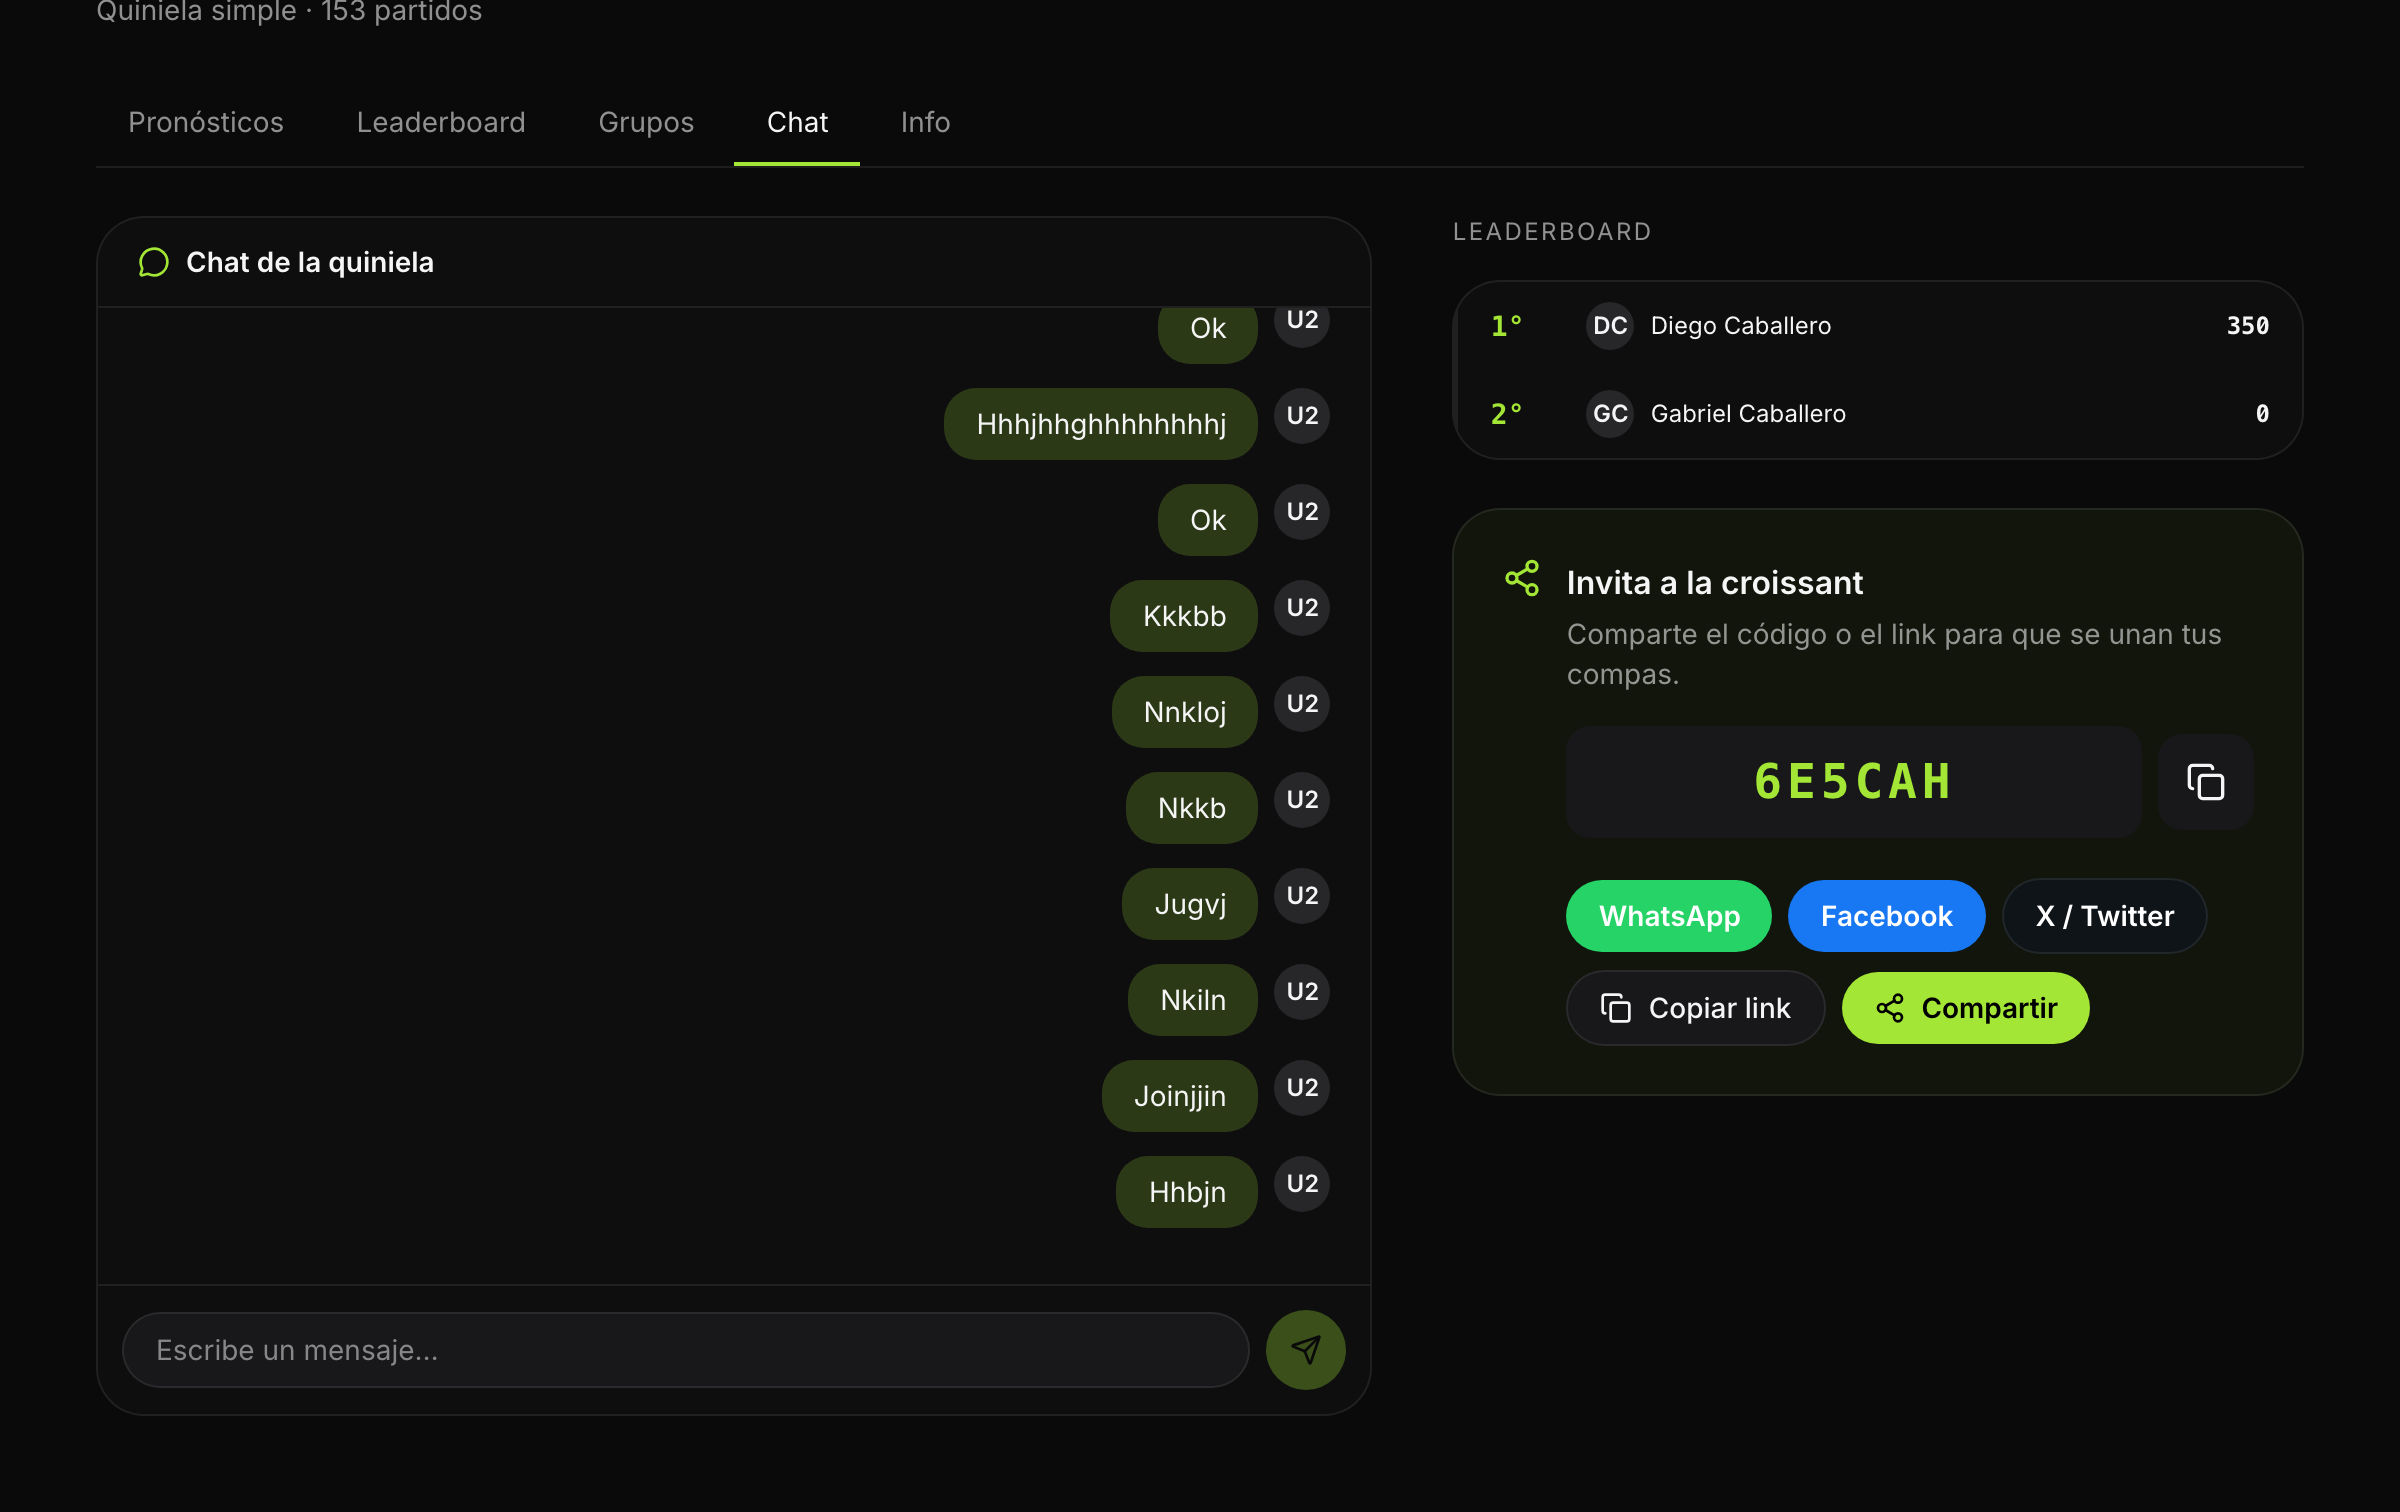Click the U2 avatar beside Joinjjin message
2400x1512 pixels.
(1302, 1088)
